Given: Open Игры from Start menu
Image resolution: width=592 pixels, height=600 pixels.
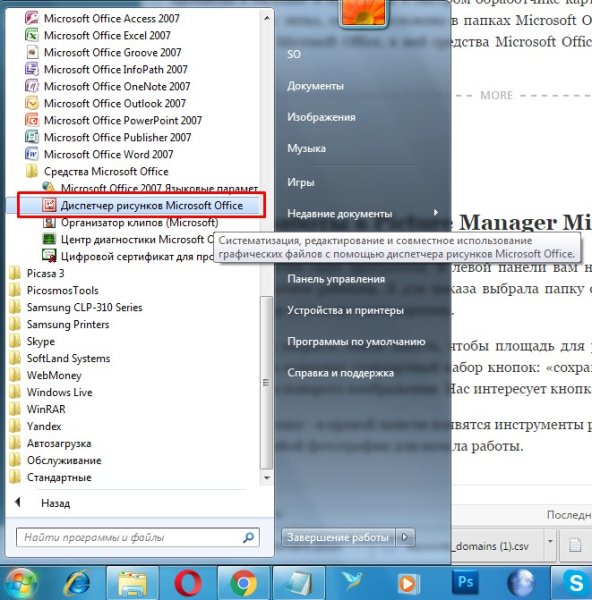Looking at the screenshot, I should click(300, 182).
